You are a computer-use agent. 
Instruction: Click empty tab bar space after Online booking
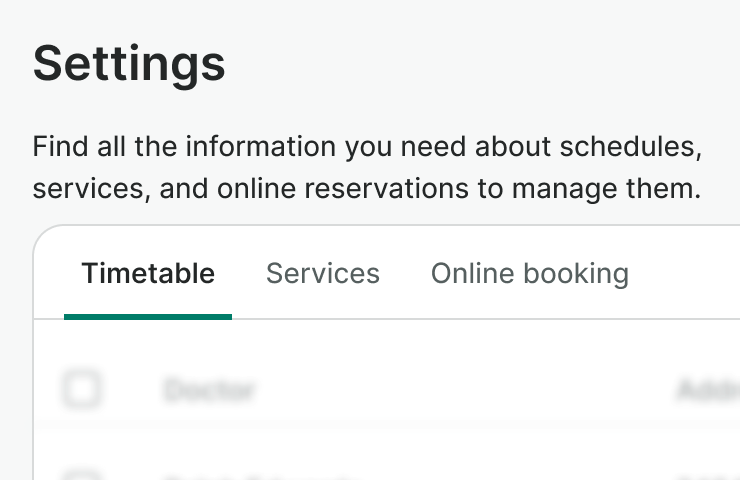(690, 274)
